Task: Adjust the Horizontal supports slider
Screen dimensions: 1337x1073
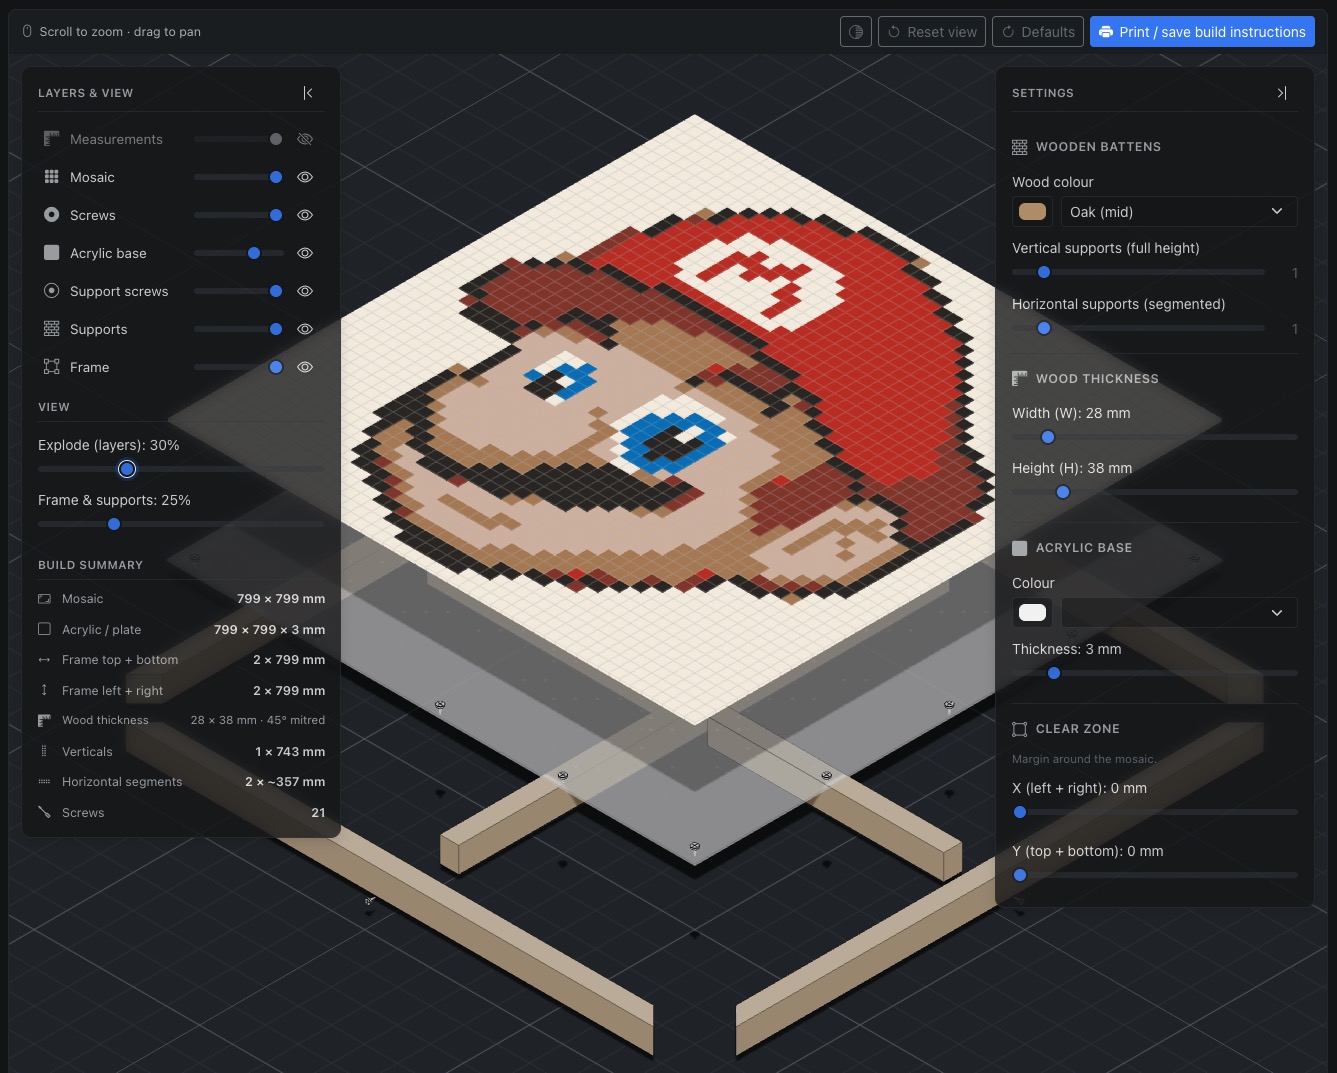Action: 1139,328
